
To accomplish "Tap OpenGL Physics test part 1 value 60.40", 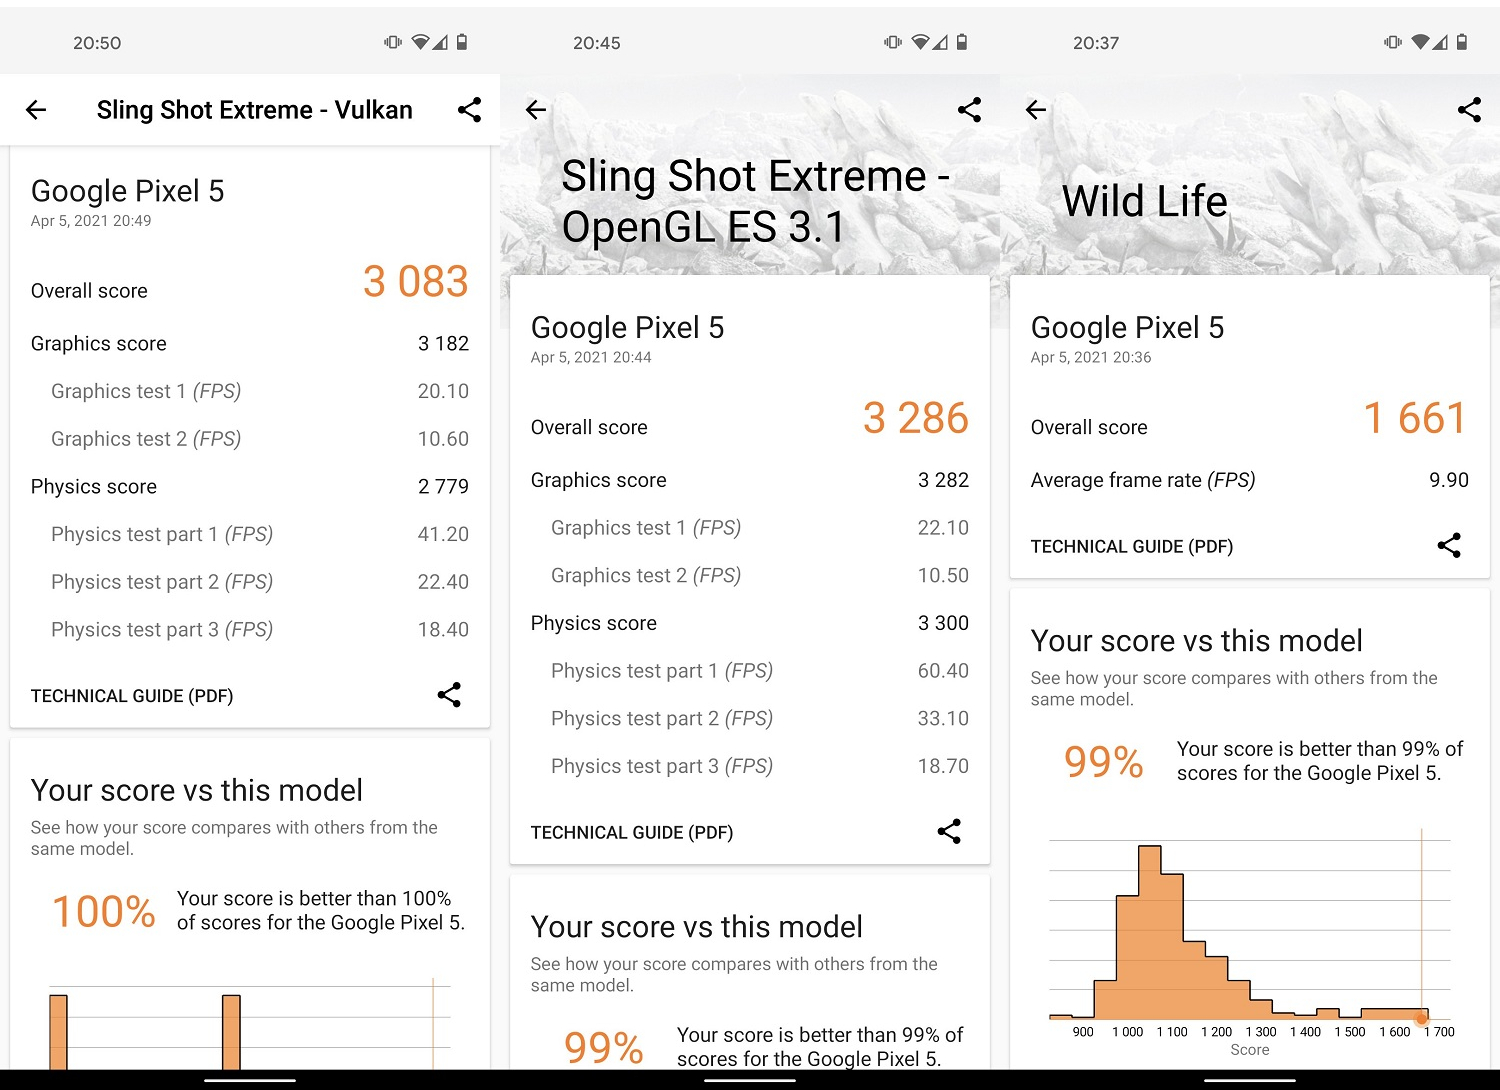I will (943, 670).
